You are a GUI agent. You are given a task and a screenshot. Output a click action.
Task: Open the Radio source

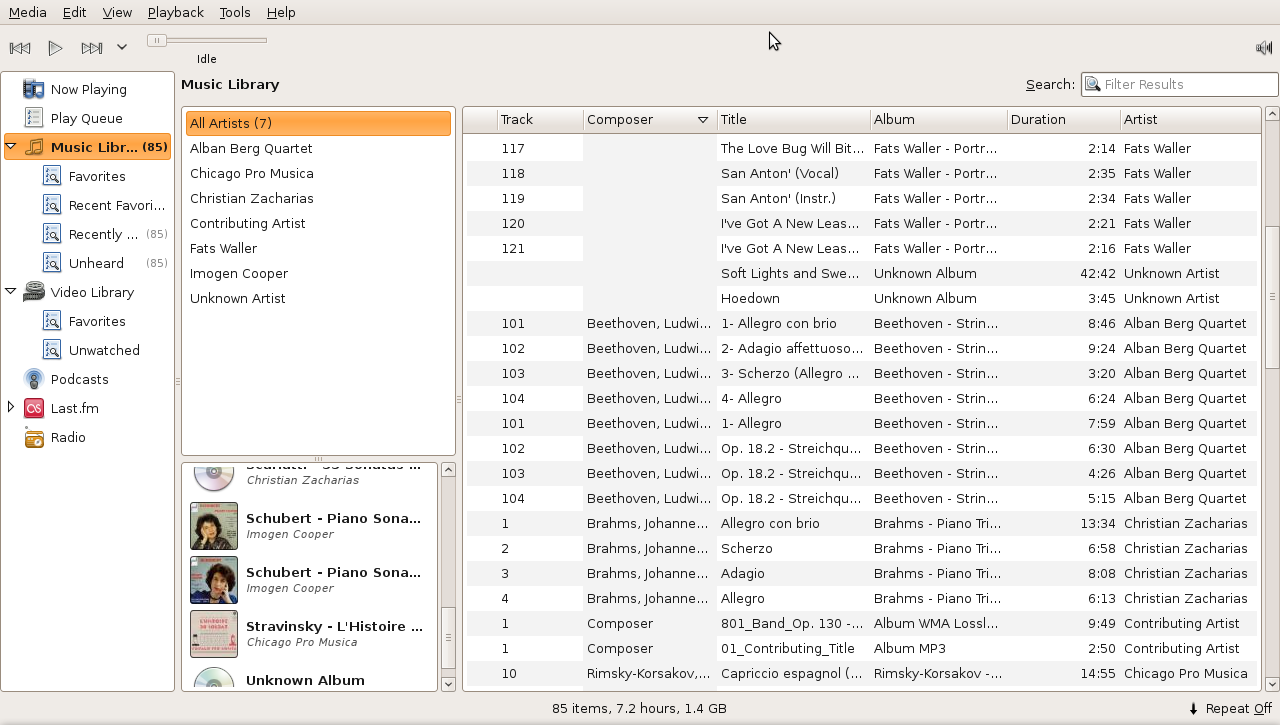pyautogui.click(x=68, y=437)
